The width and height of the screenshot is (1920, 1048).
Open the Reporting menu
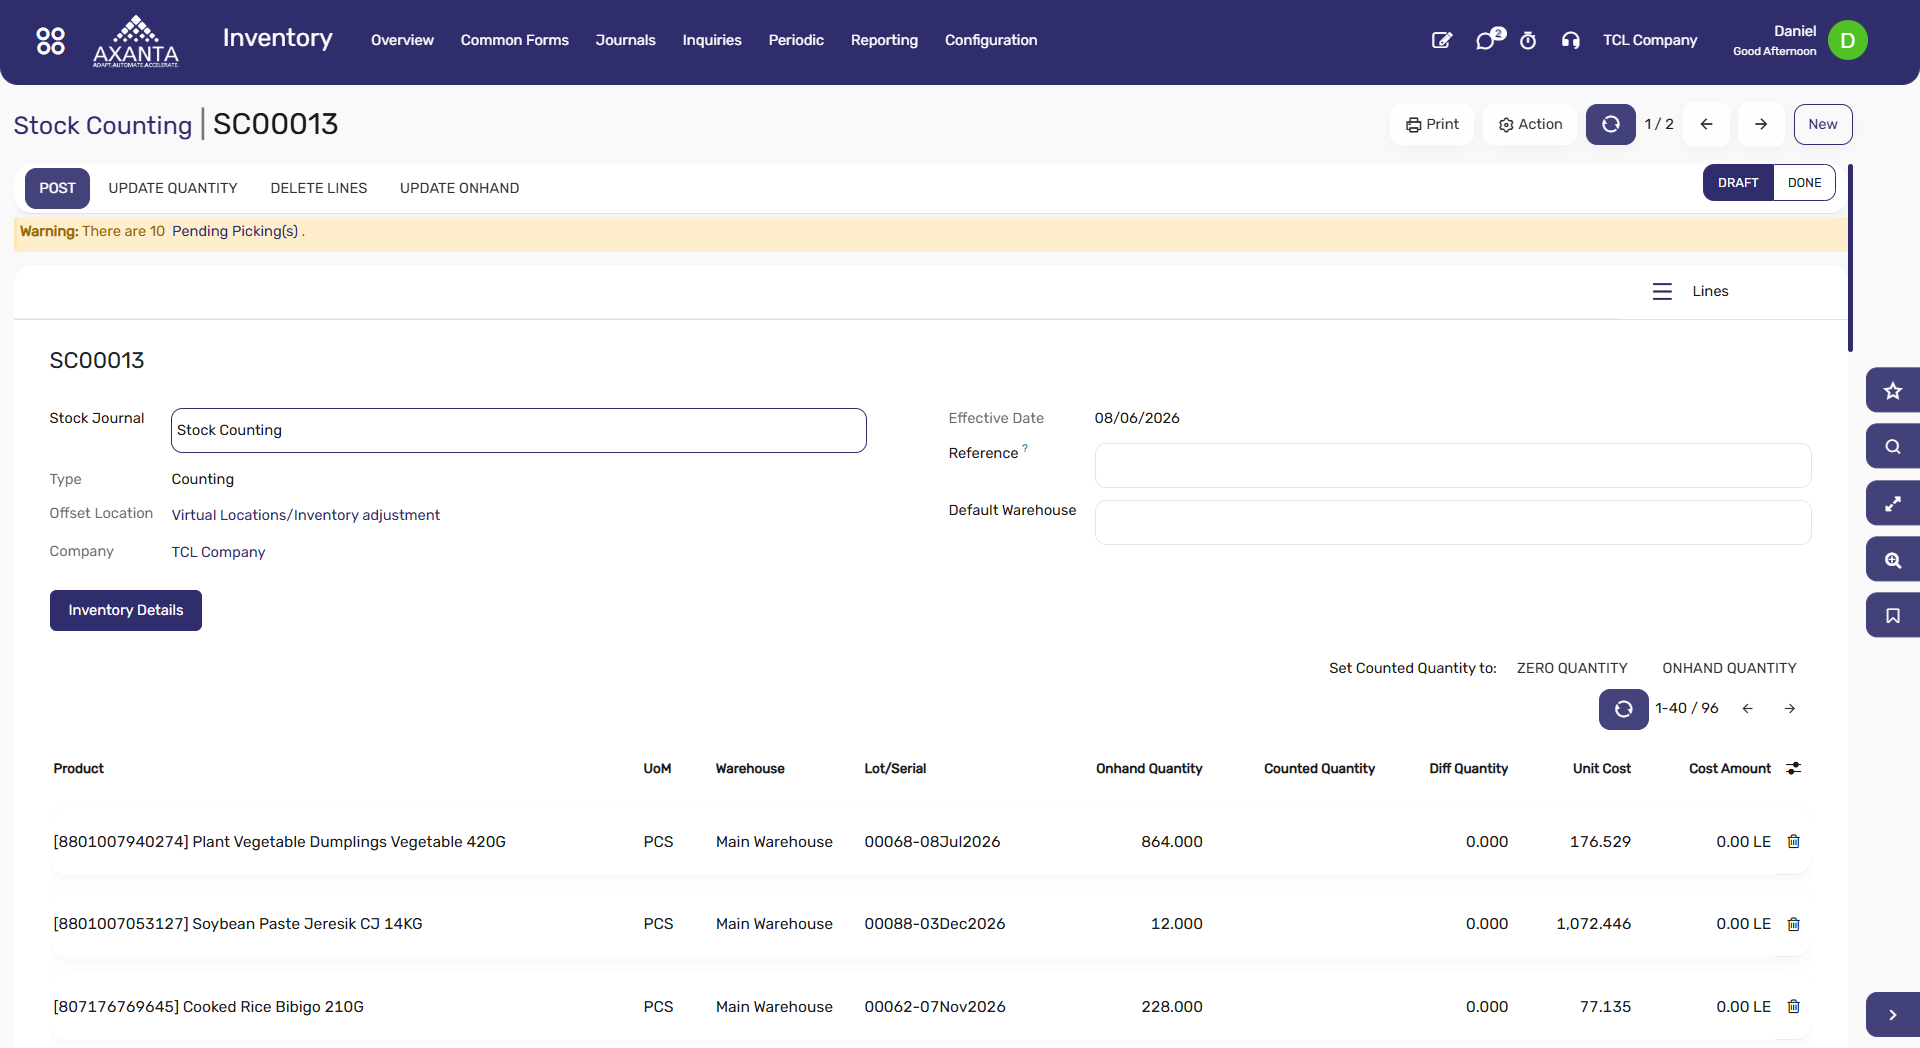(x=884, y=40)
